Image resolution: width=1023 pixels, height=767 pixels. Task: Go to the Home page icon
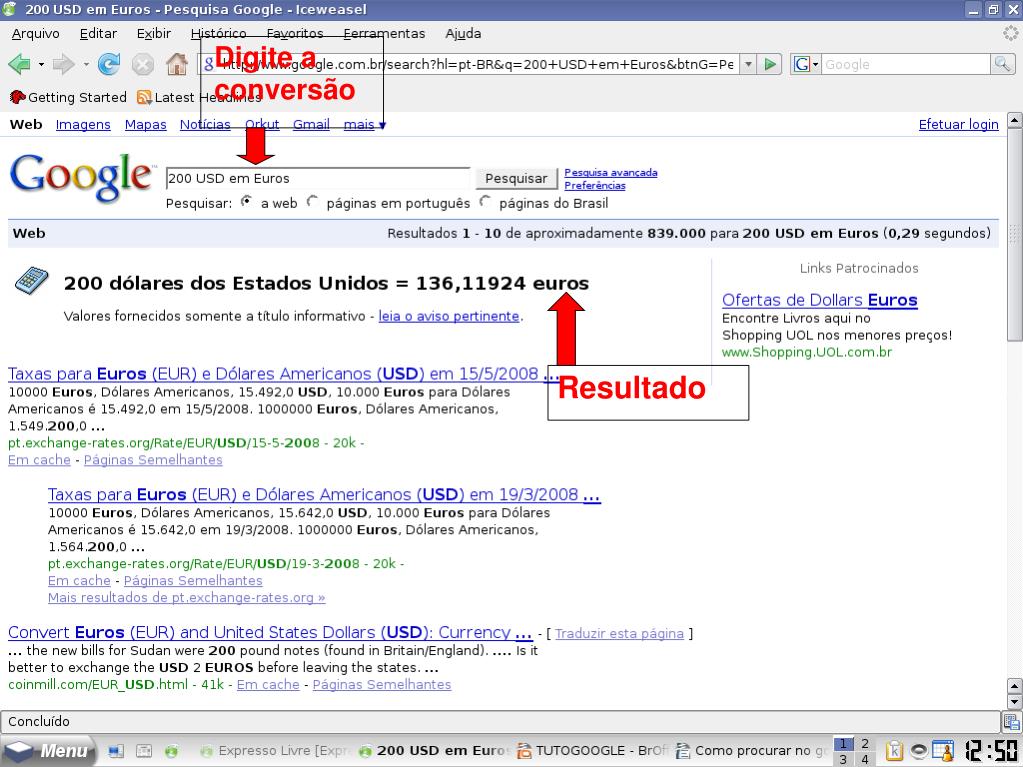(x=177, y=64)
